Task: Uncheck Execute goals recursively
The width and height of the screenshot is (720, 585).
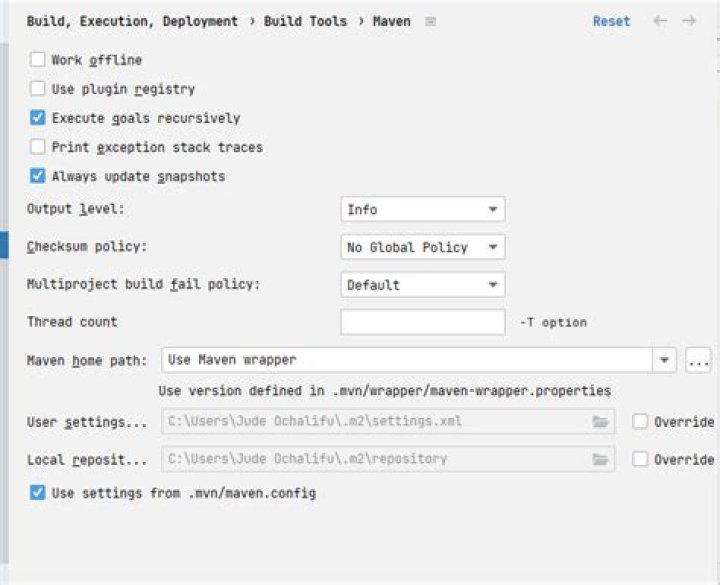Action: click(x=38, y=118)
